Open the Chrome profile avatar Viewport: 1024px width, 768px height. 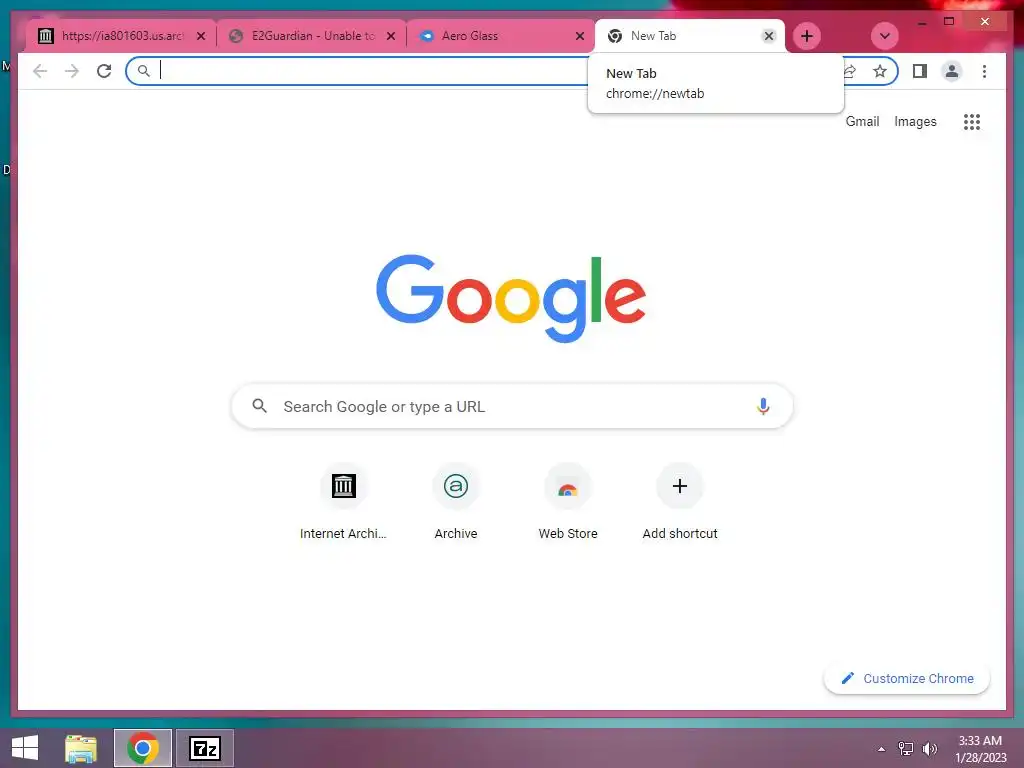952,71
